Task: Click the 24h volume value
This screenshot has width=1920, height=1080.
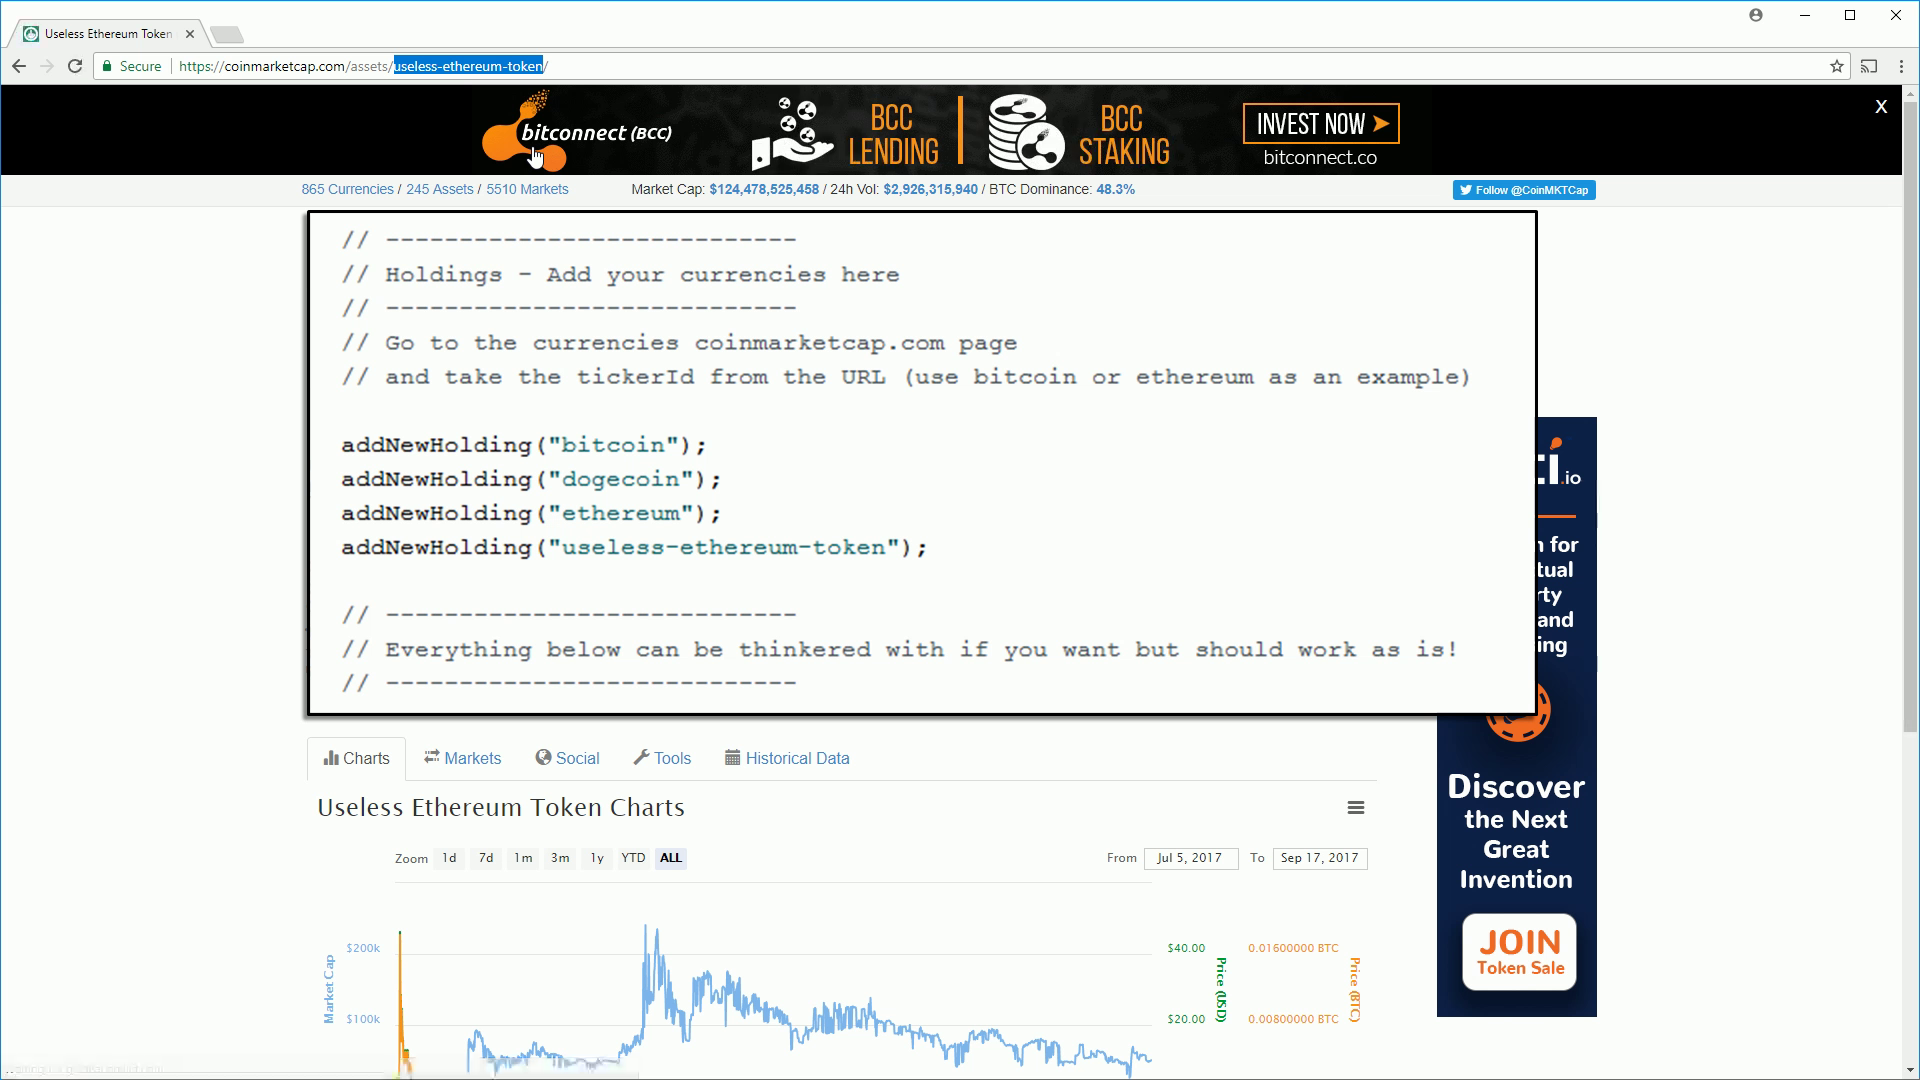Action: pos(930,189)
